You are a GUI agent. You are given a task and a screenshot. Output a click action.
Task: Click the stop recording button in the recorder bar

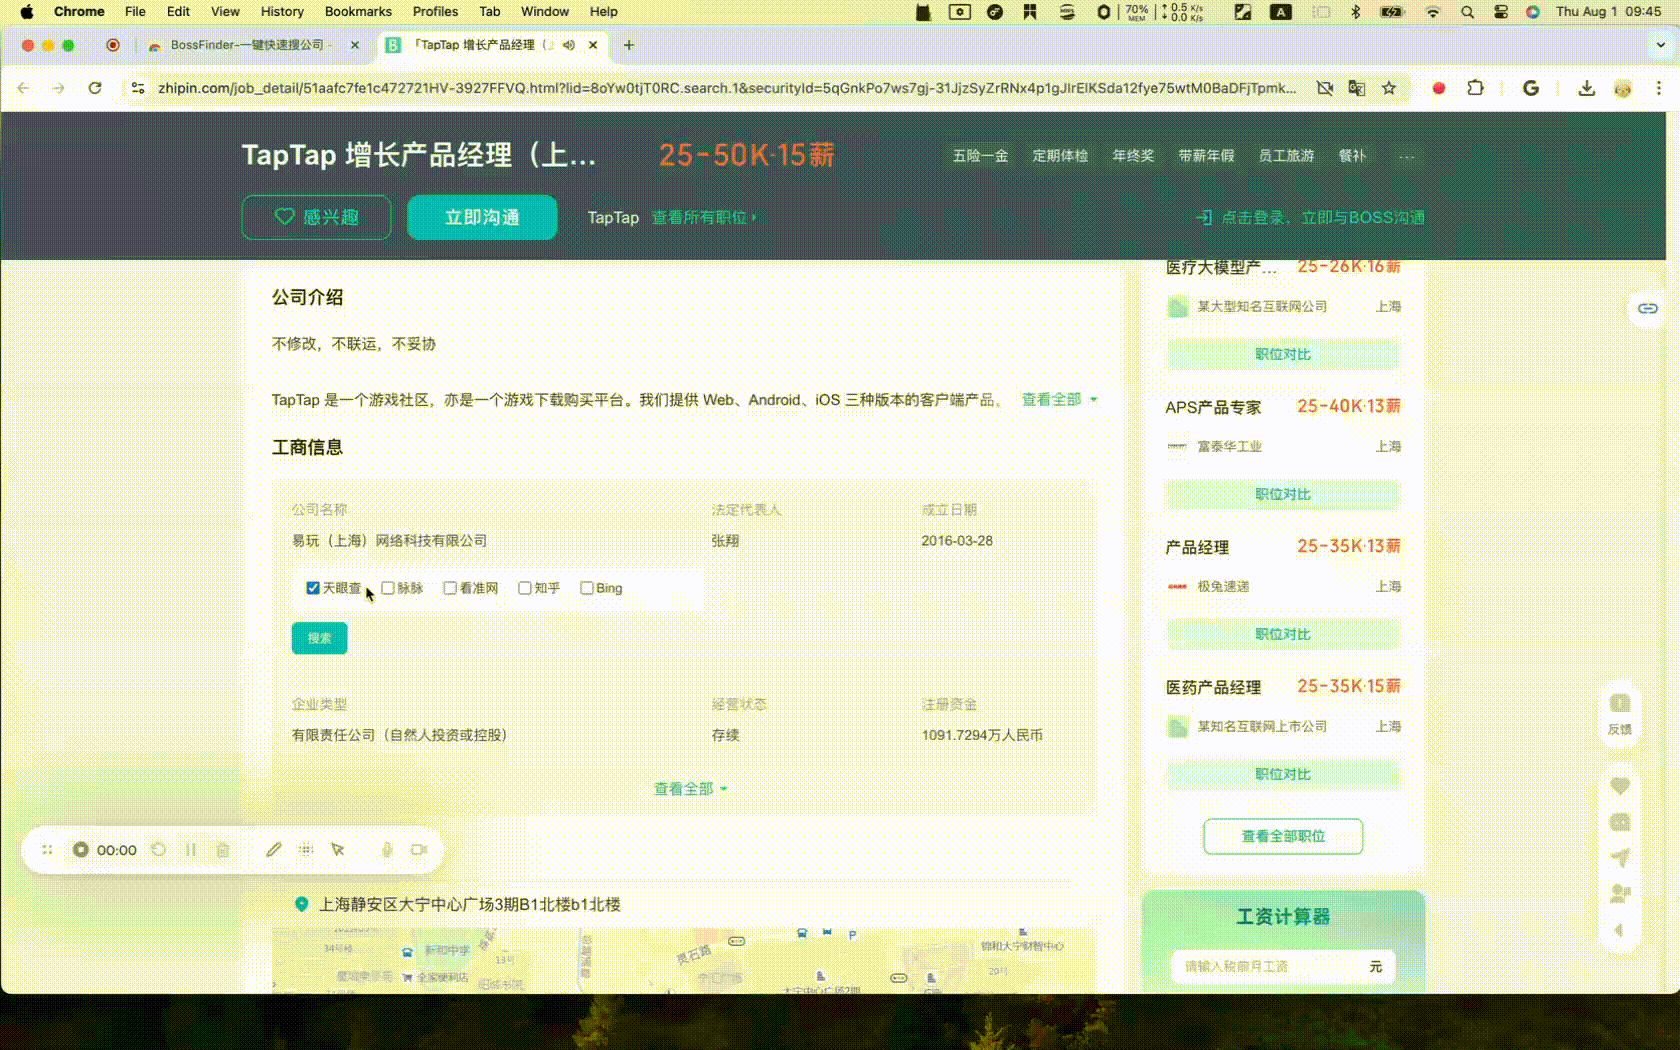(81, 850)
